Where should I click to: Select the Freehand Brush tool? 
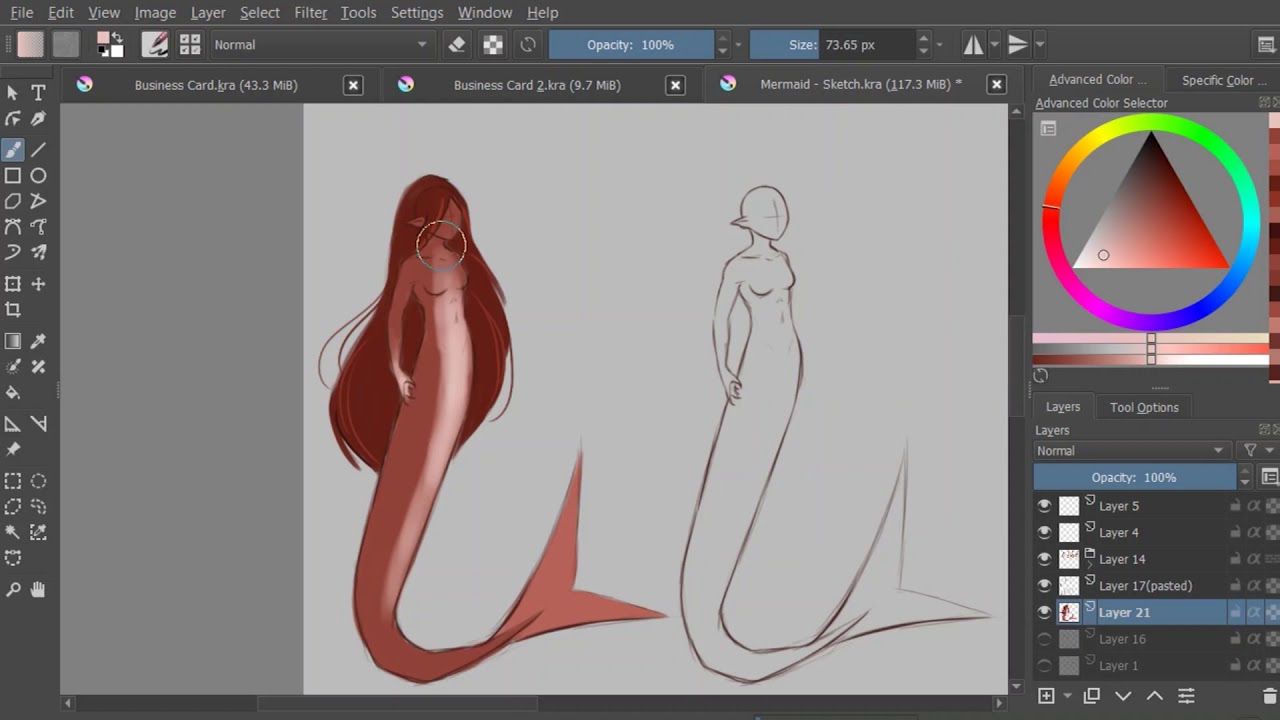click(13, 150)
